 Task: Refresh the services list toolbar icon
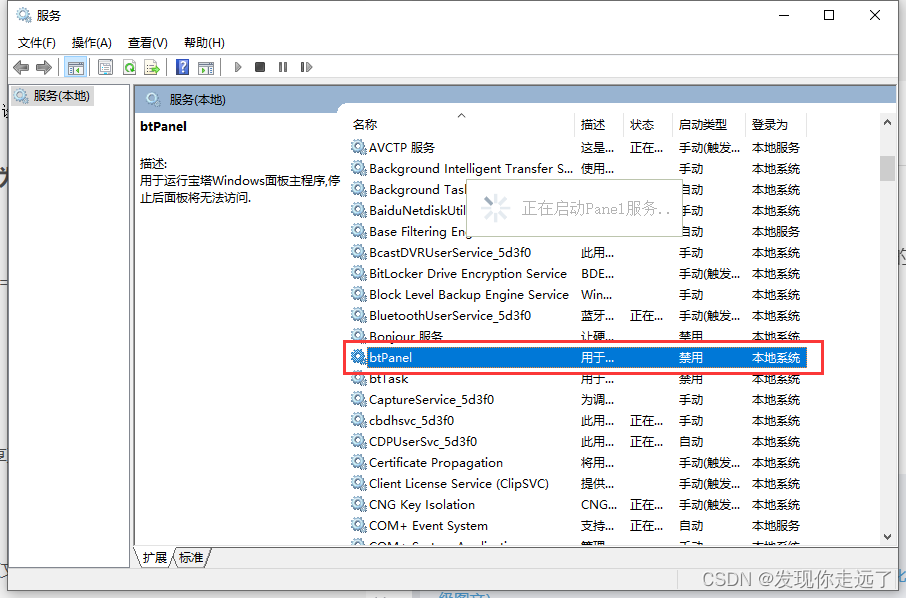tap(129, 68)
